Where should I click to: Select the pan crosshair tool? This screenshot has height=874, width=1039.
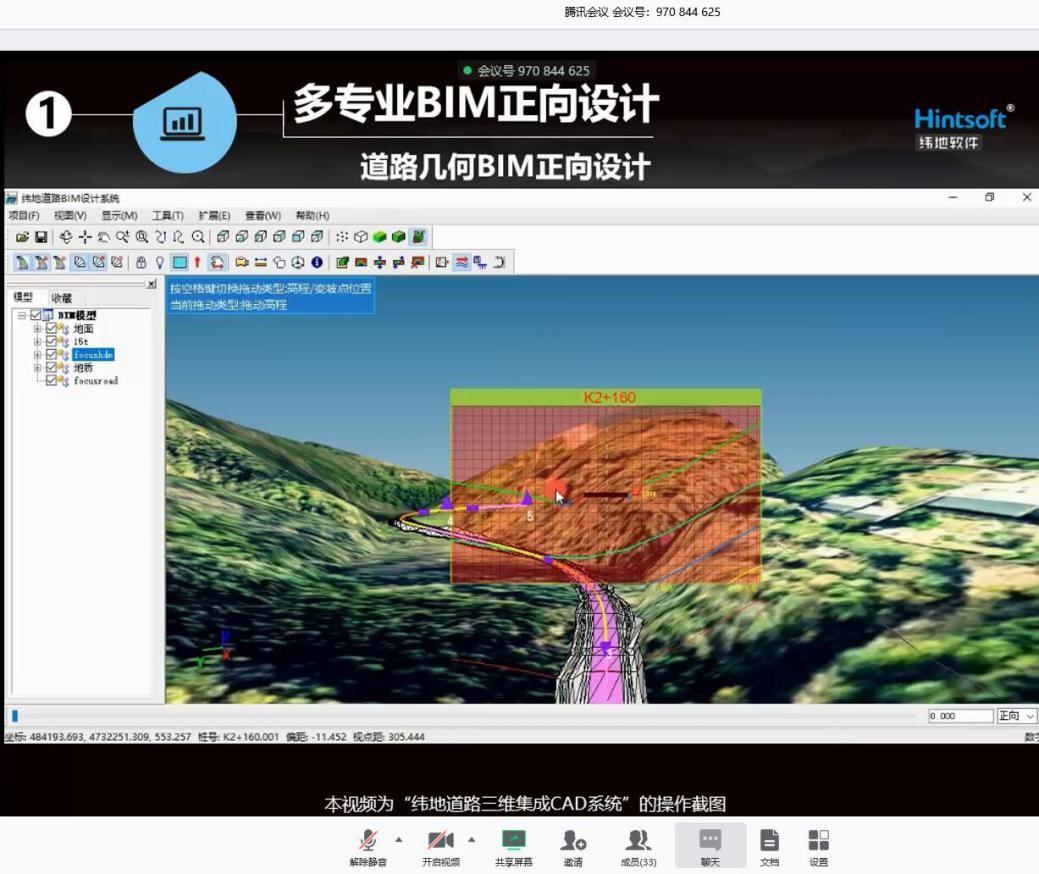pos(85,237)
